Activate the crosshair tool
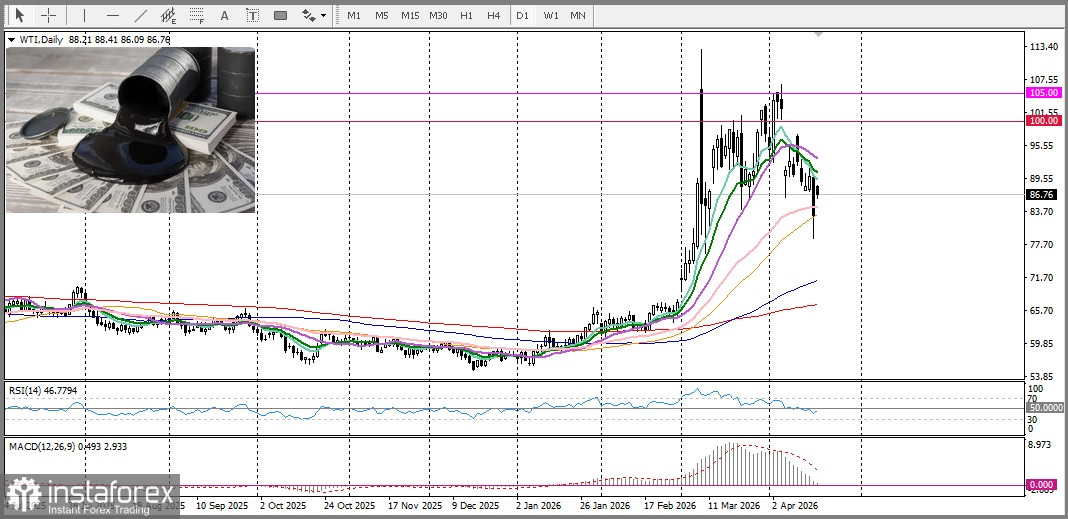Screen dimensions: 1068x519 coord(48,15)
